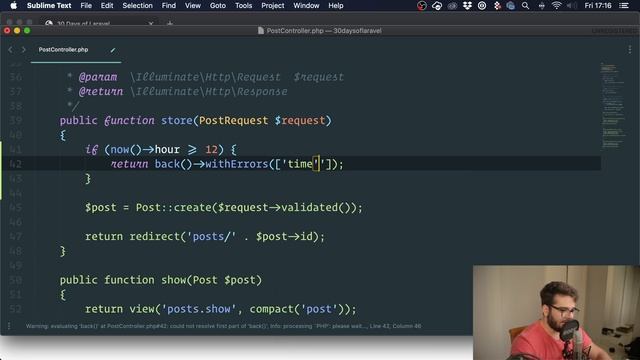Image resolution: width=640 pixels, height=360 pixels.
Task: Click the 'posts.show' string on line 52
Action: pyautogui.click(x=199, y=309)
